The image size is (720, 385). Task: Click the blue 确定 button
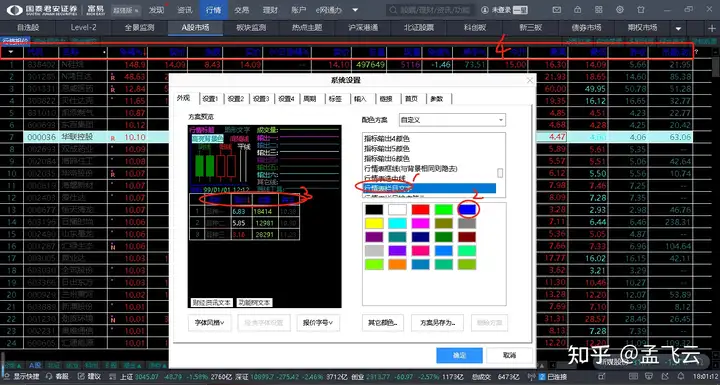click(459, 356)
